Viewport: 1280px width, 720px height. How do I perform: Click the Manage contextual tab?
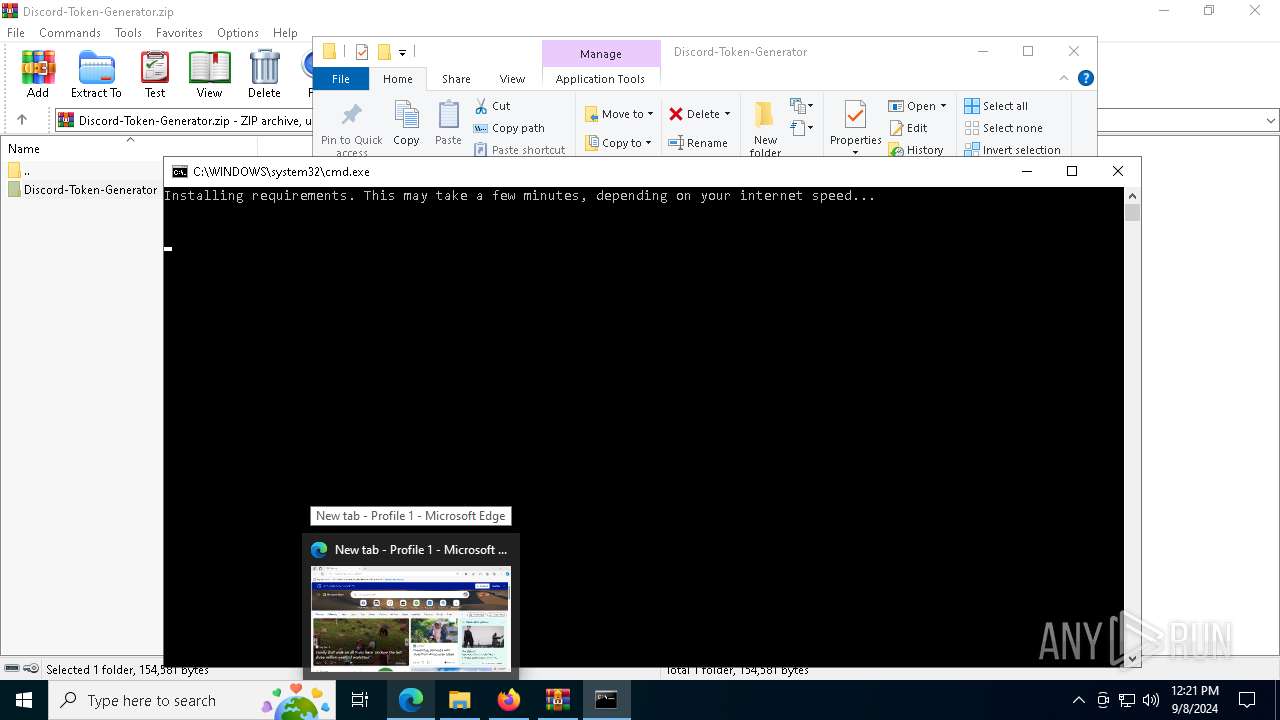coord(601,54)
